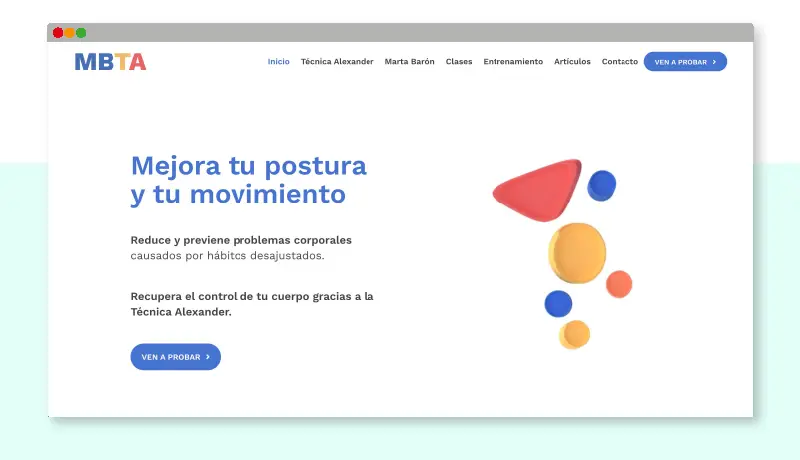This screenshot has width=800, height=460.
Task: Click the large yellow circle in the illustration
Action: point(577,252)
